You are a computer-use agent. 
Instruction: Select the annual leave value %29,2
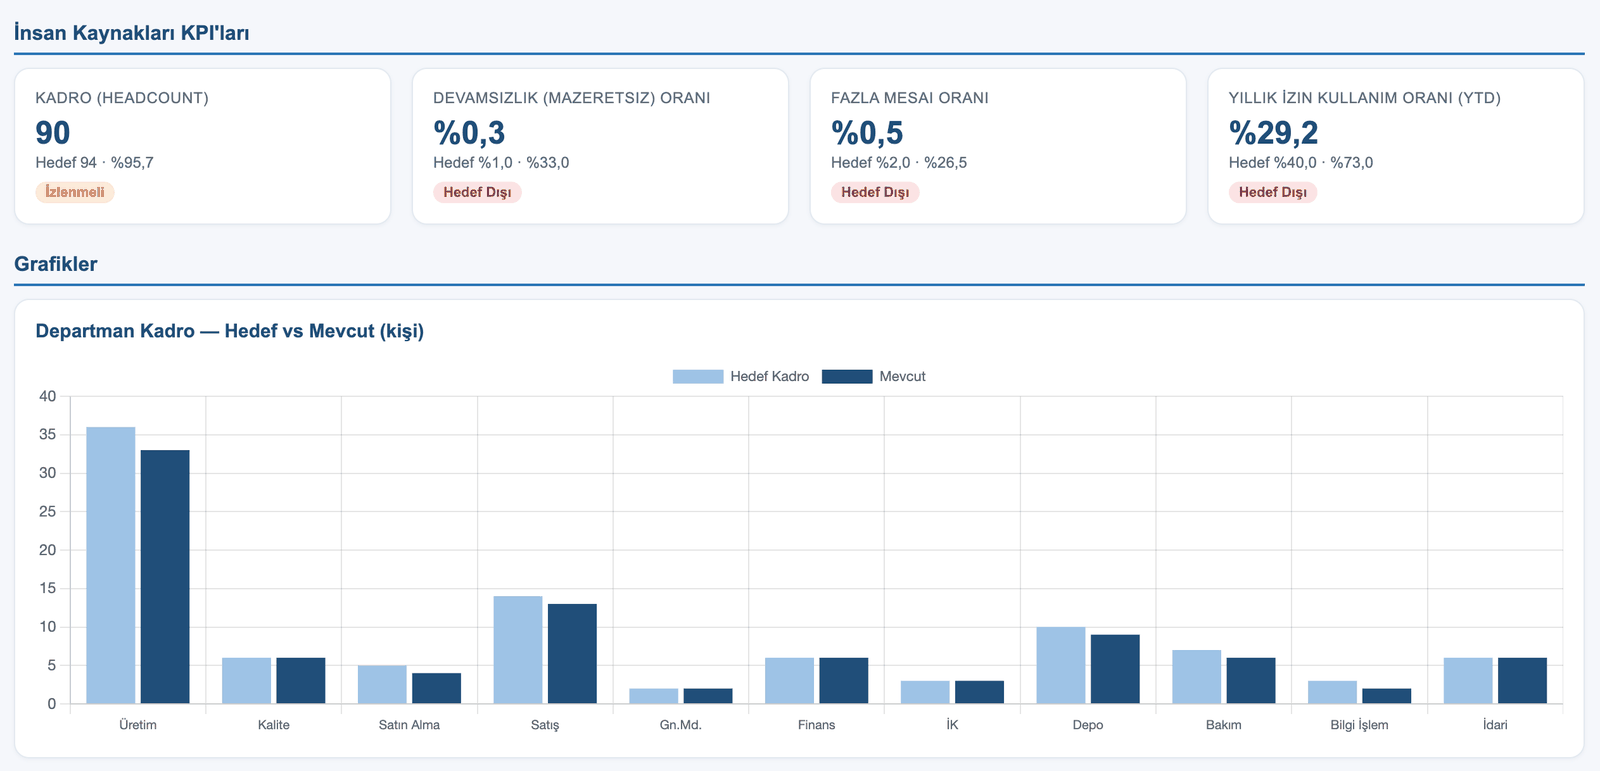tap(1274, 132)
